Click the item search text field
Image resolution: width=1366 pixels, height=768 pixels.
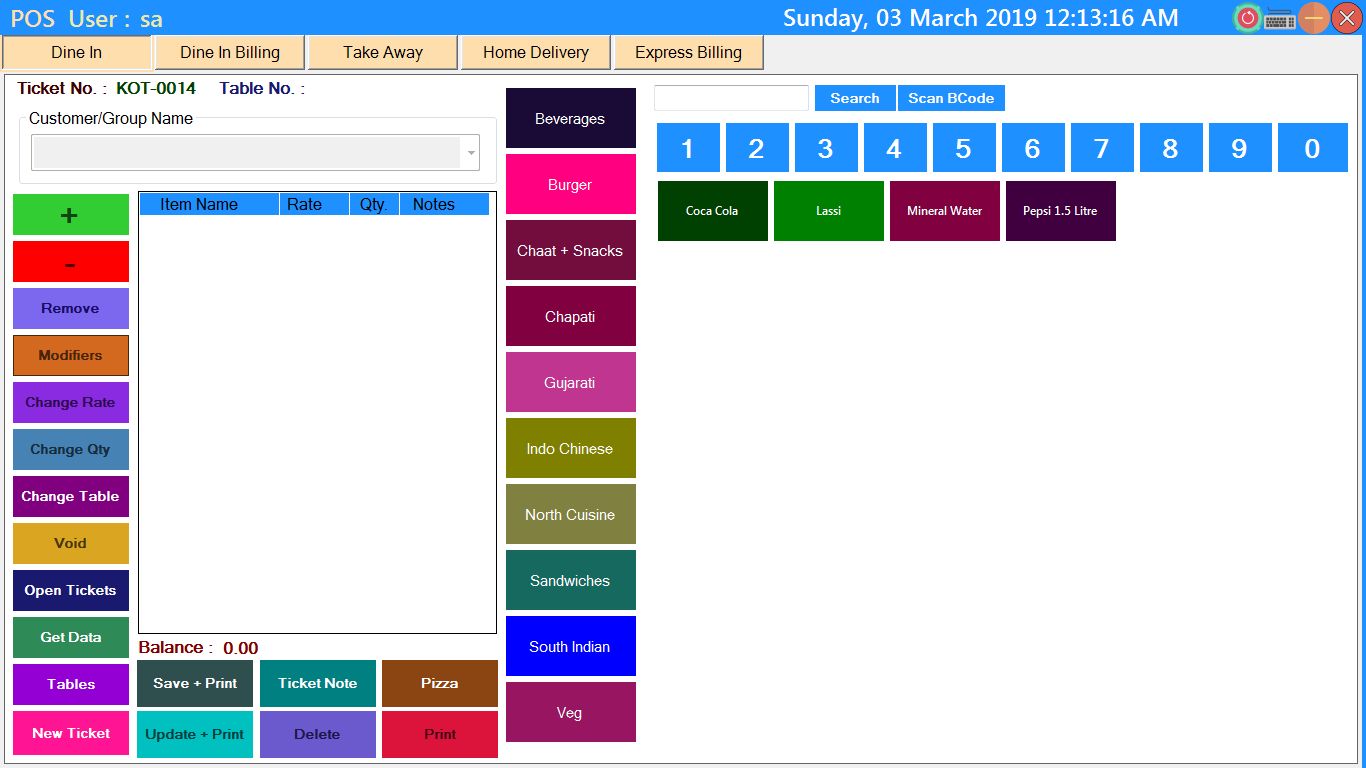tap(731, 98)
